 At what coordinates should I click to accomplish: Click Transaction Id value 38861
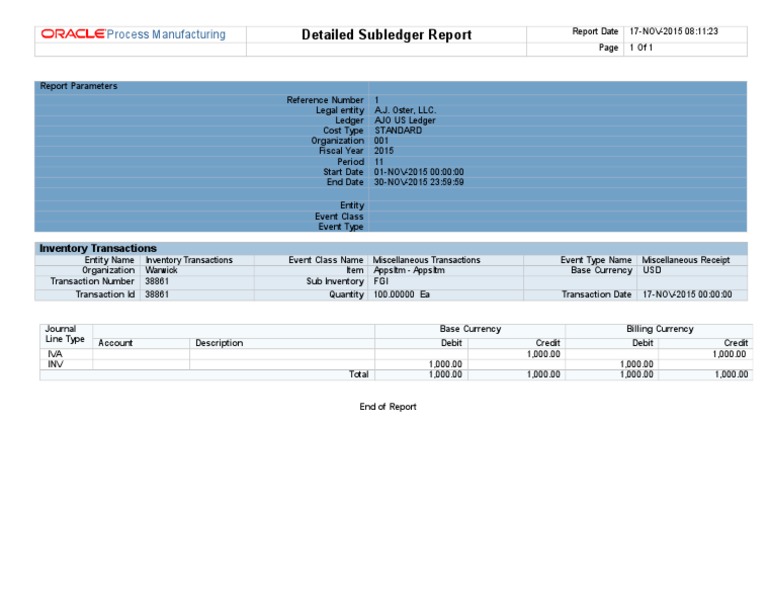coord(157,294)
